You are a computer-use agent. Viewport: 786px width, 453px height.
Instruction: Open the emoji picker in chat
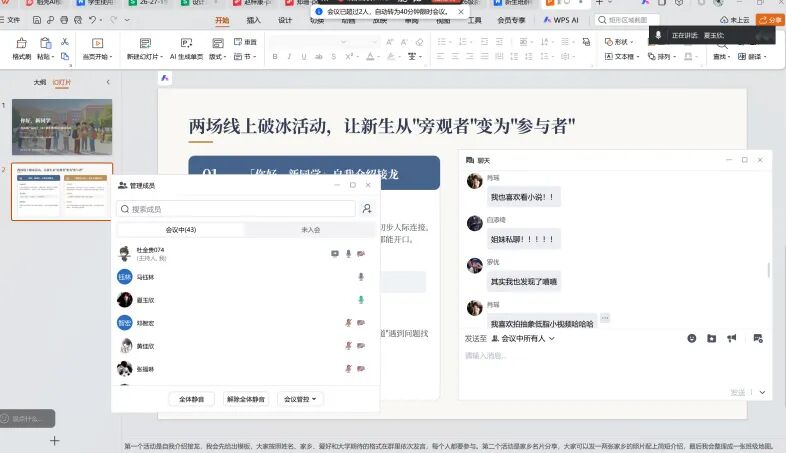[692, 338]
